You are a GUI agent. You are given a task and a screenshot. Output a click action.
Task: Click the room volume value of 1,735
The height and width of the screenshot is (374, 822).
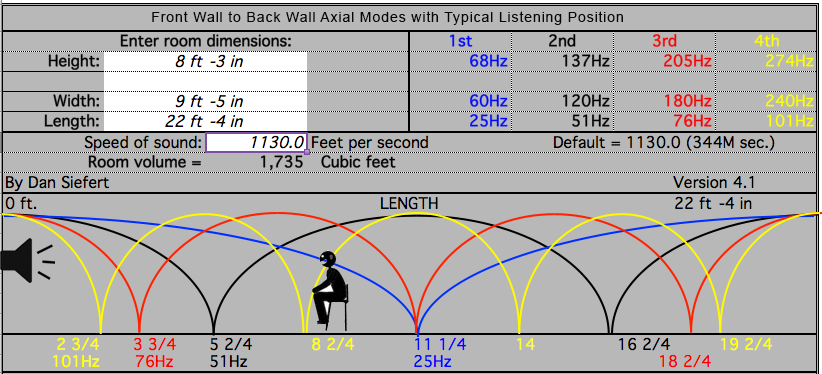[x=282, y=162]
